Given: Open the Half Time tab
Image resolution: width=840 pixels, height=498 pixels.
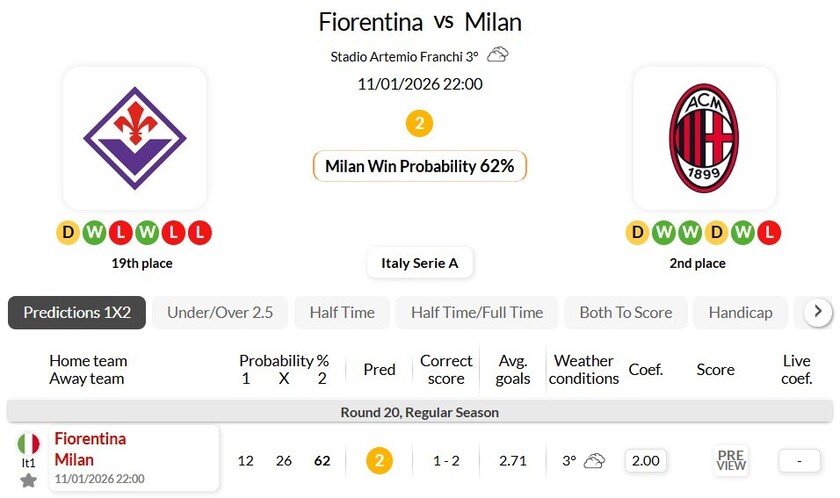Looking at the screenshot, I should (342, 312).
